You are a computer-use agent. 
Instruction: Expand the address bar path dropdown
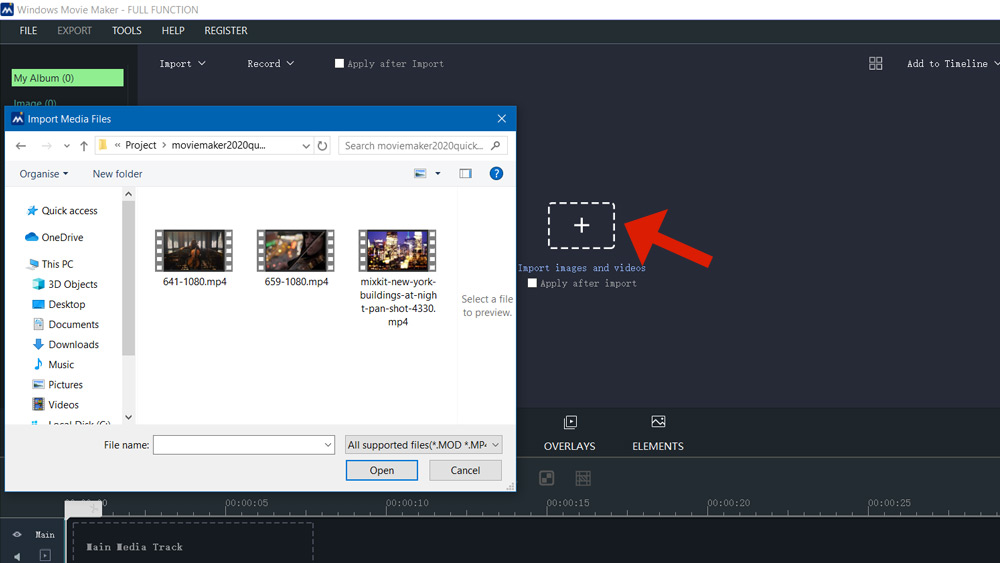[306, 146]
